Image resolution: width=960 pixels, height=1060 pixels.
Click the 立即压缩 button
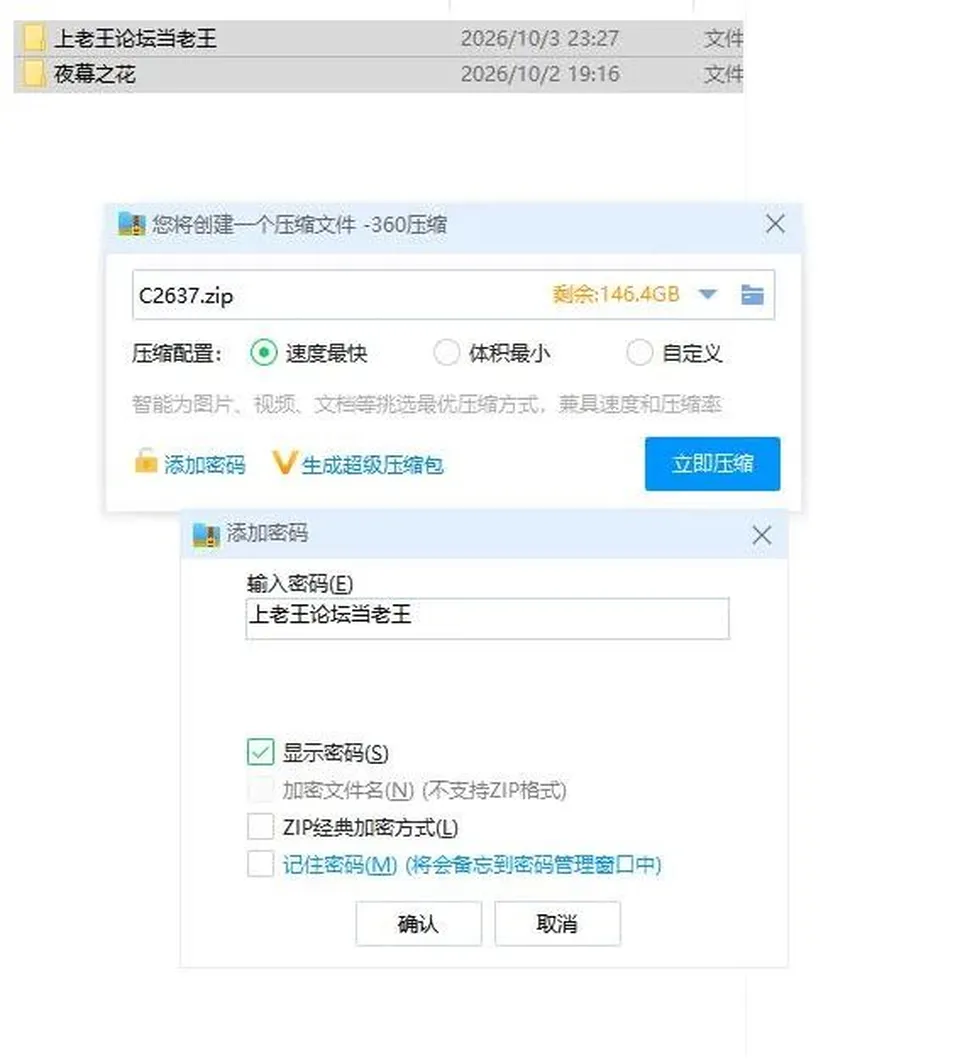click(713, 464)
